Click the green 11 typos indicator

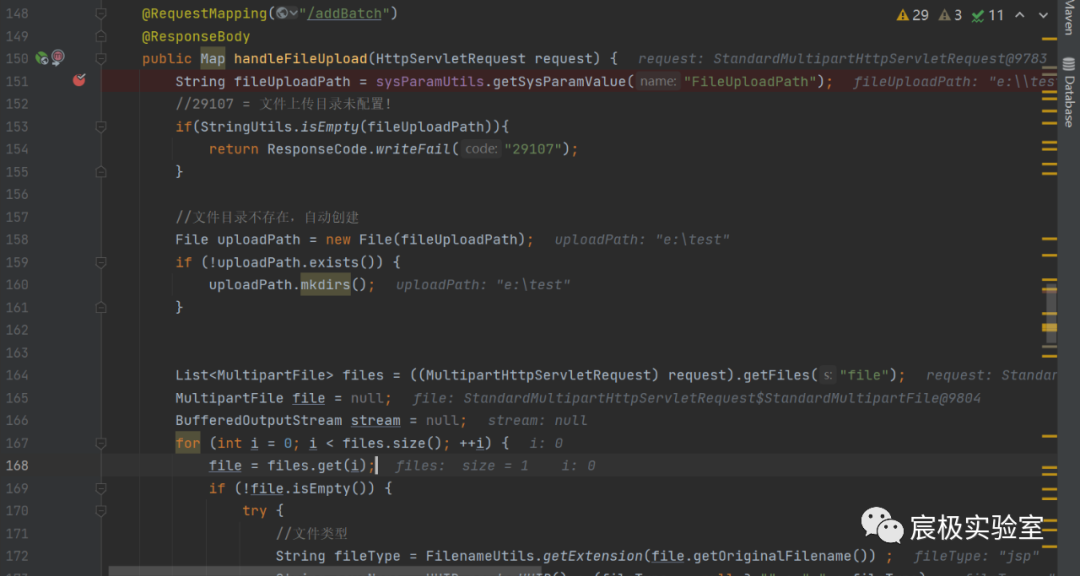coord(988,15)
